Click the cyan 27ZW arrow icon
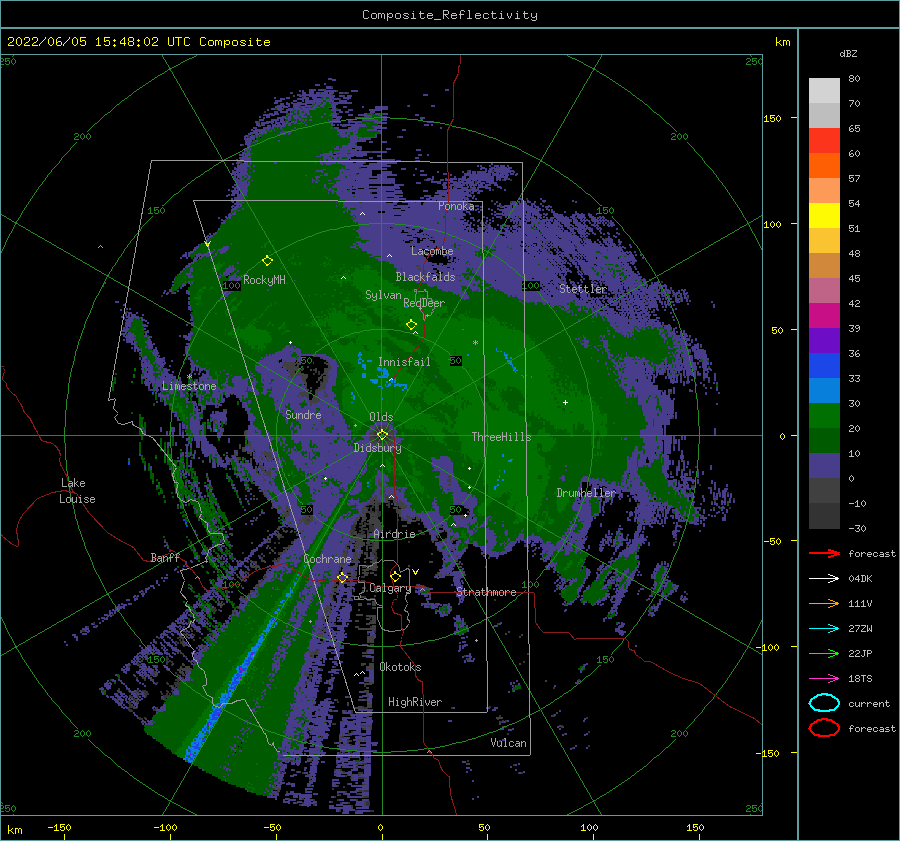 coord(824,629)
